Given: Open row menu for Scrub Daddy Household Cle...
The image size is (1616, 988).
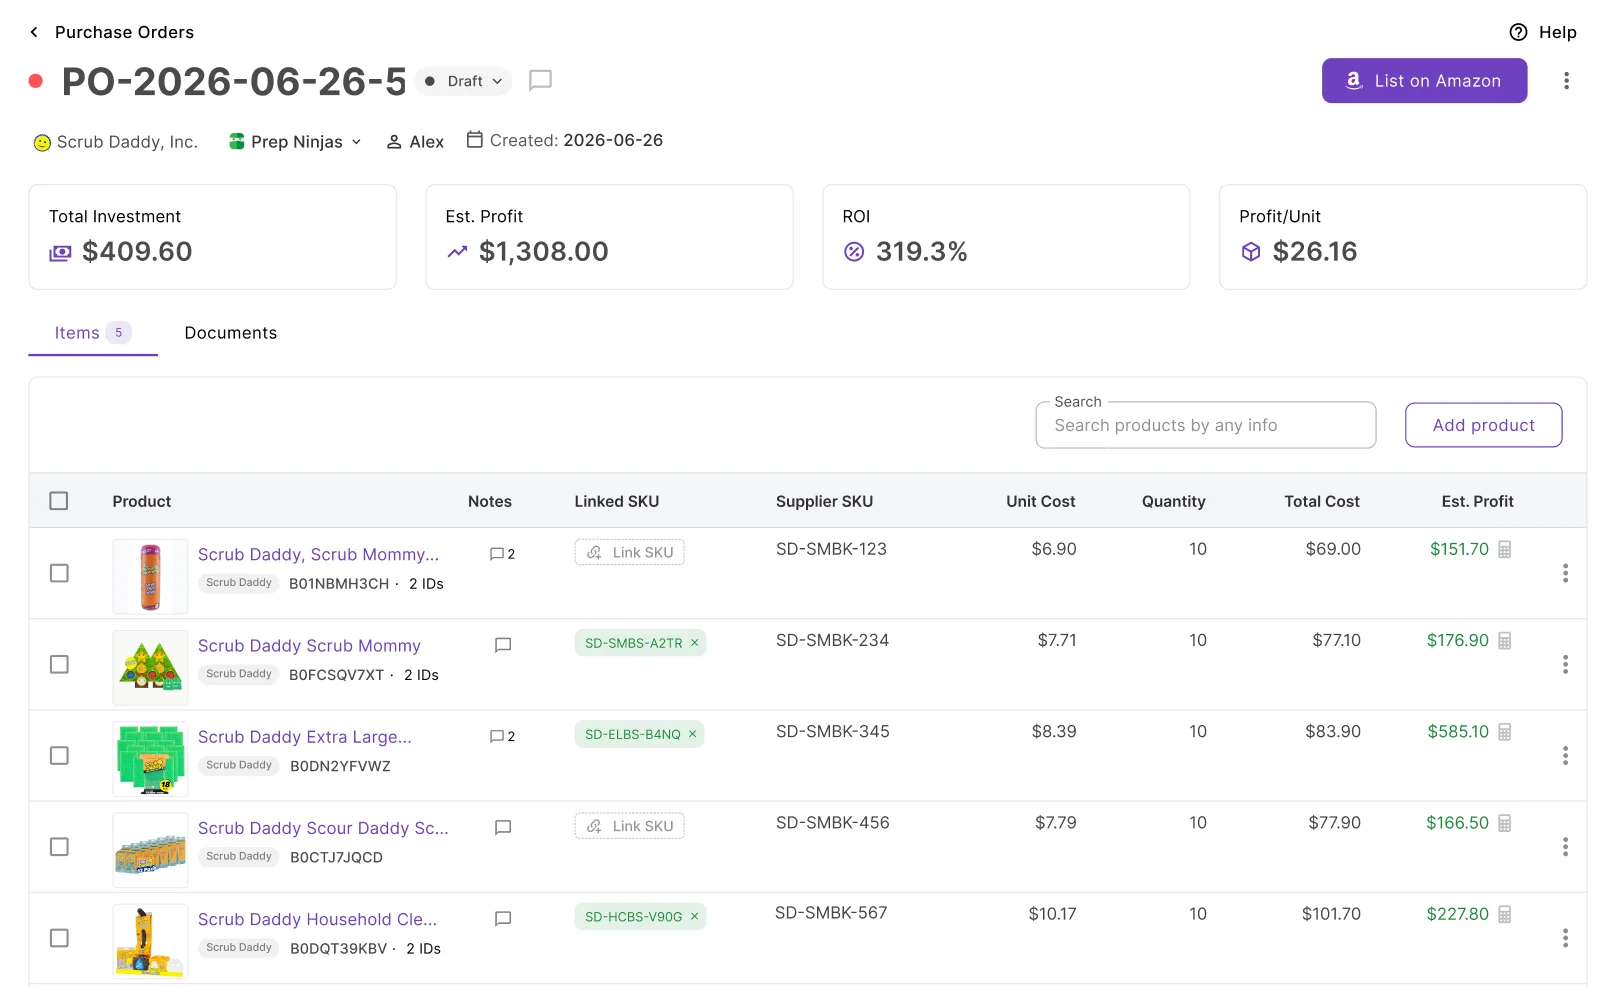Looking at the screenshot, I should (x=1565, y=938).
